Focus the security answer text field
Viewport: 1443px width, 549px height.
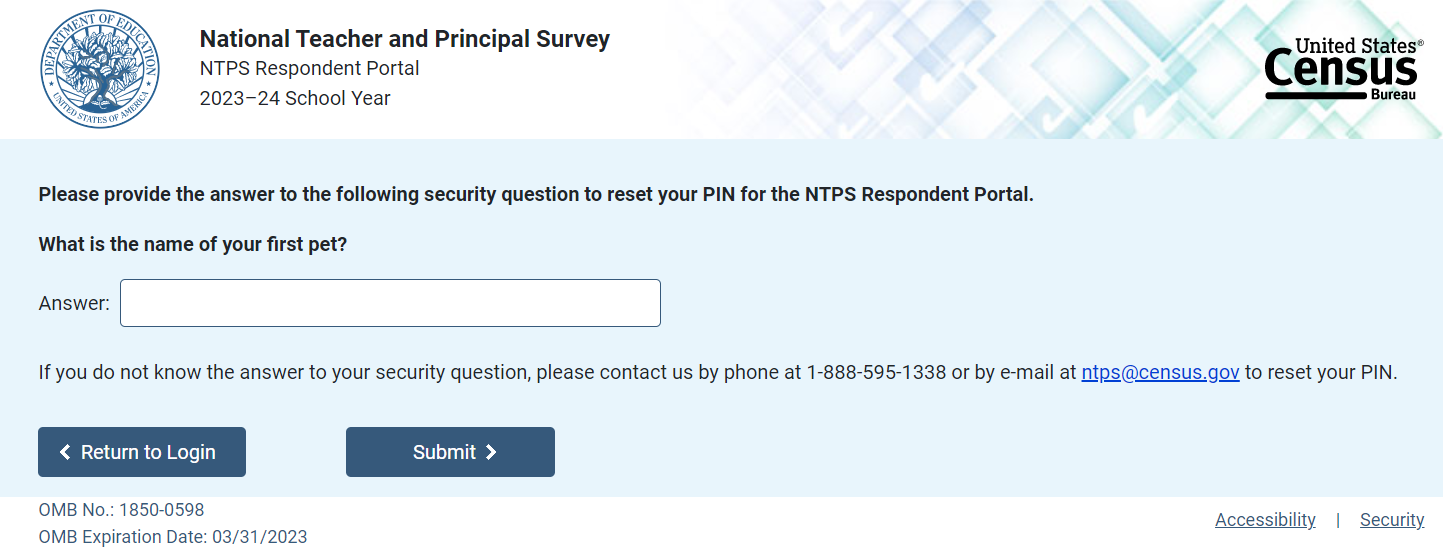pyautogui.click(x=390, y=303)
